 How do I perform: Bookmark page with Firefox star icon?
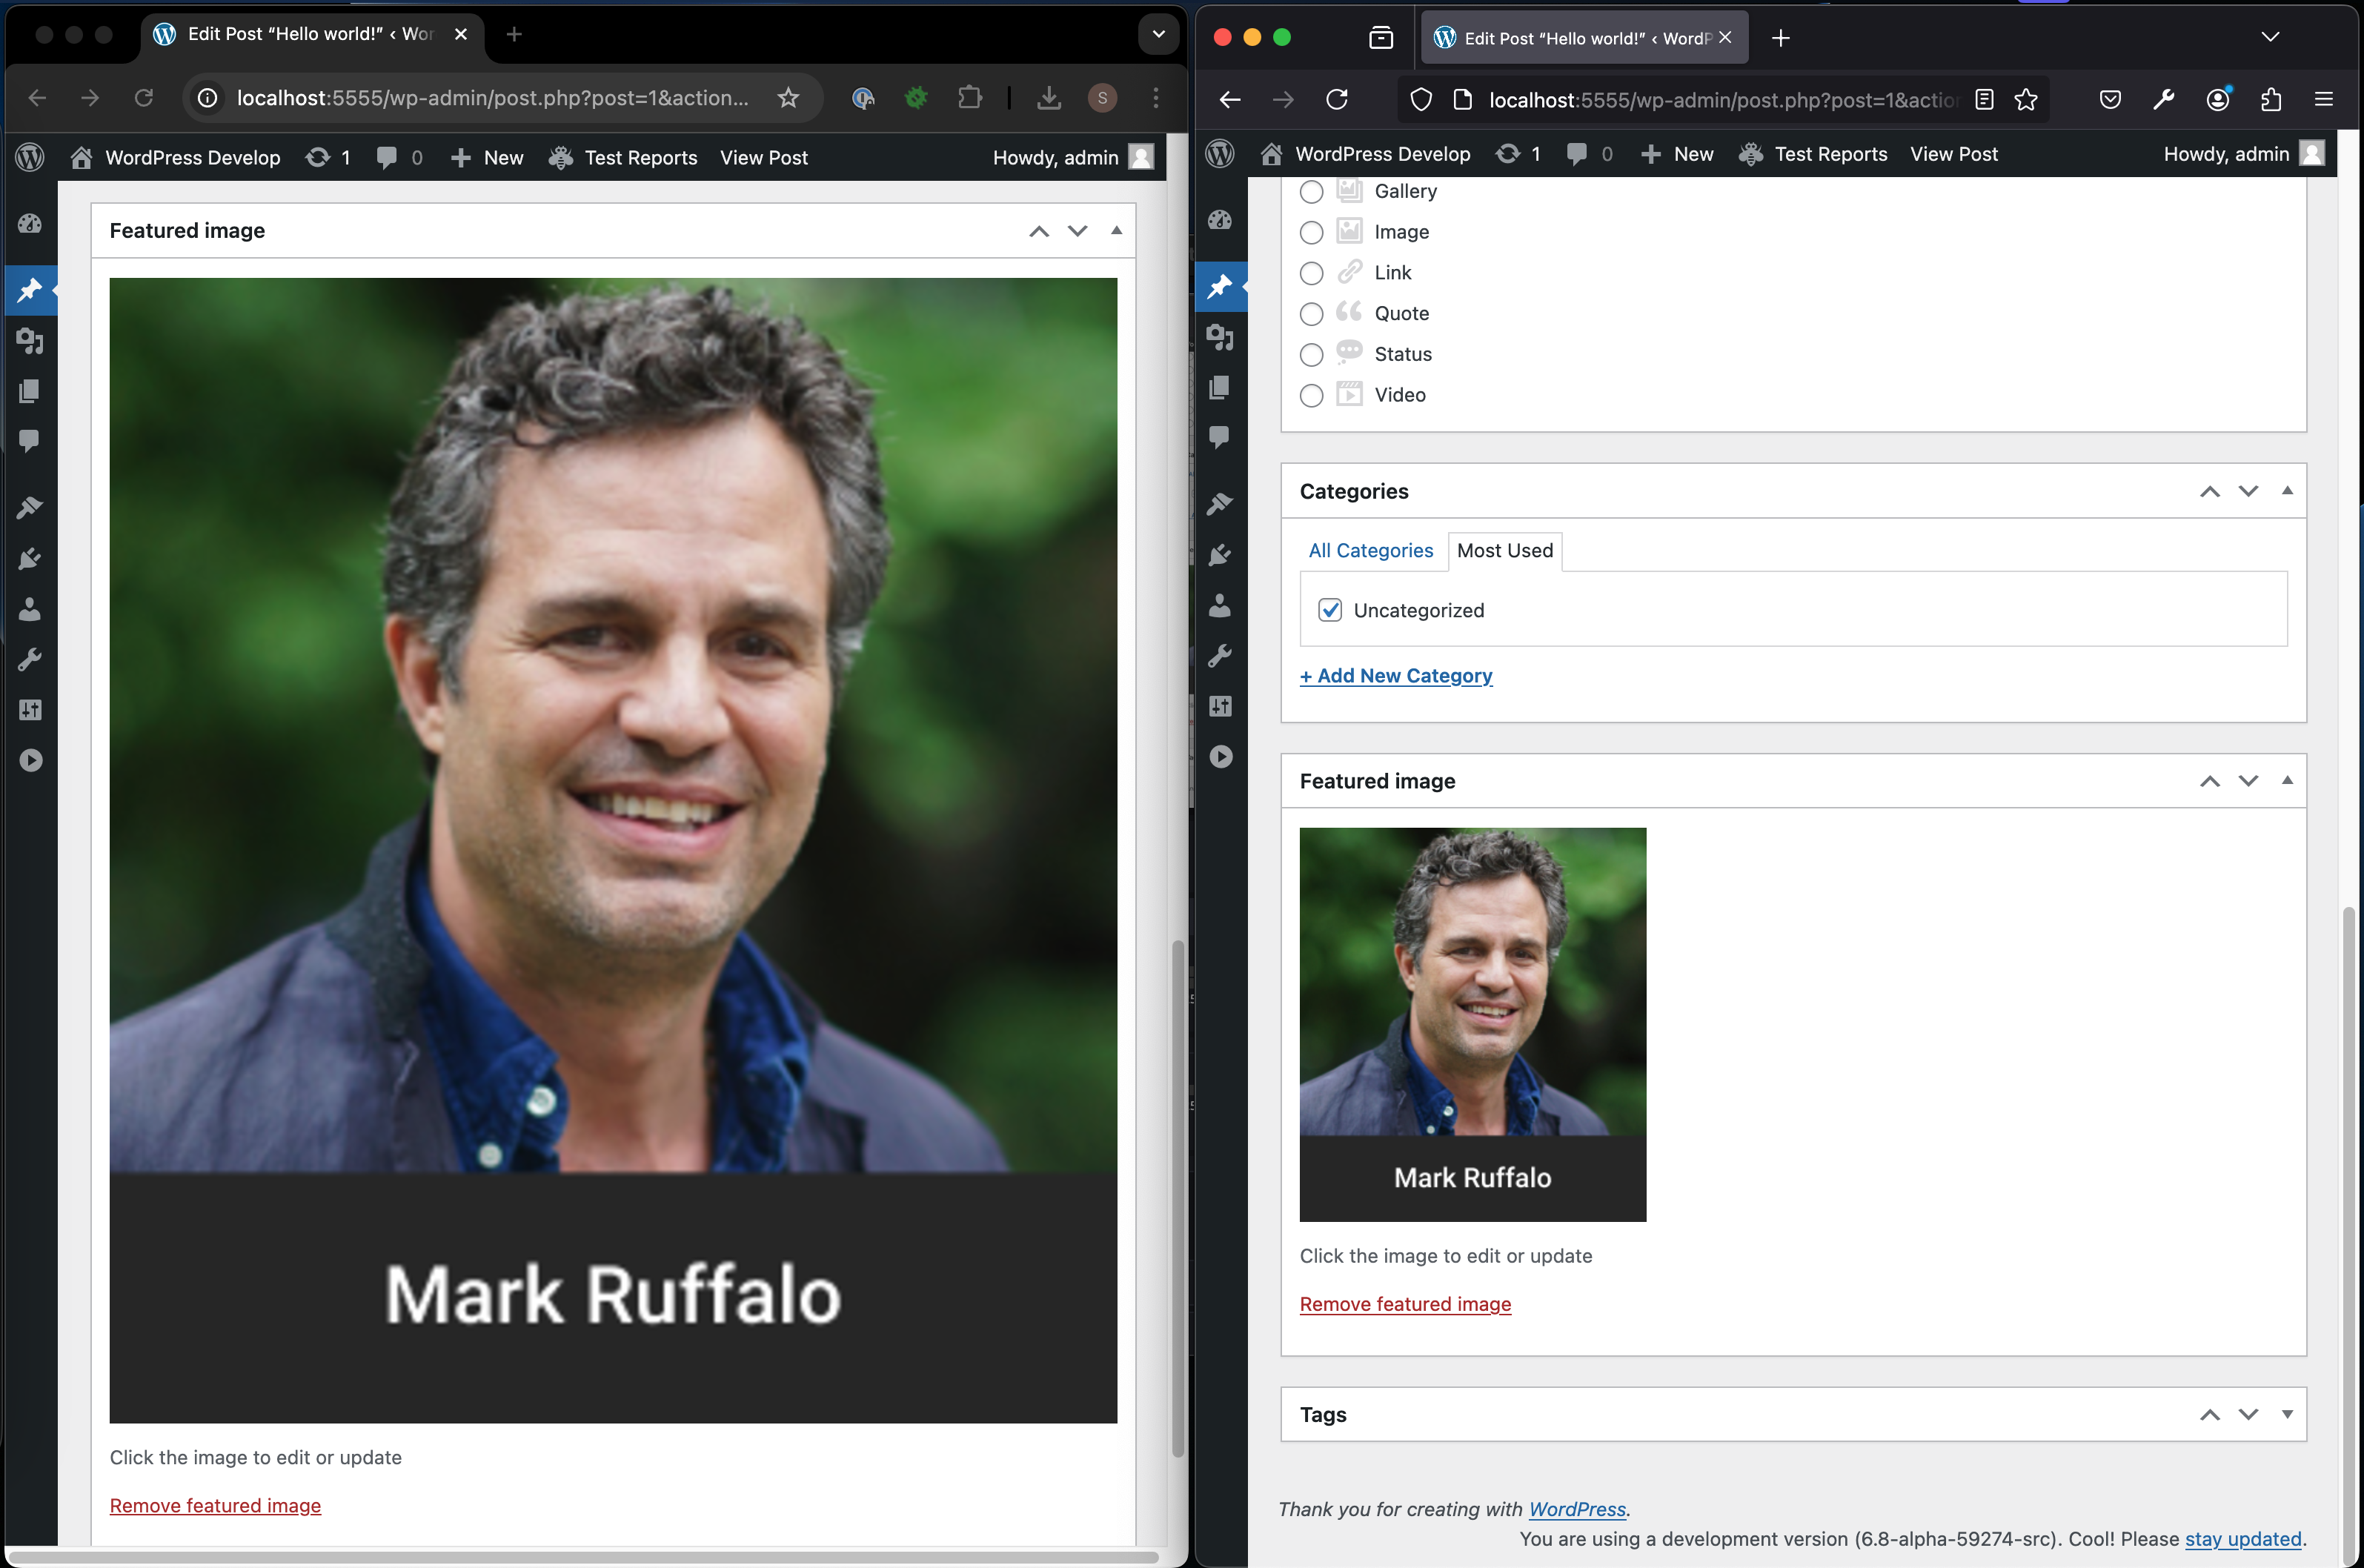2026,100
